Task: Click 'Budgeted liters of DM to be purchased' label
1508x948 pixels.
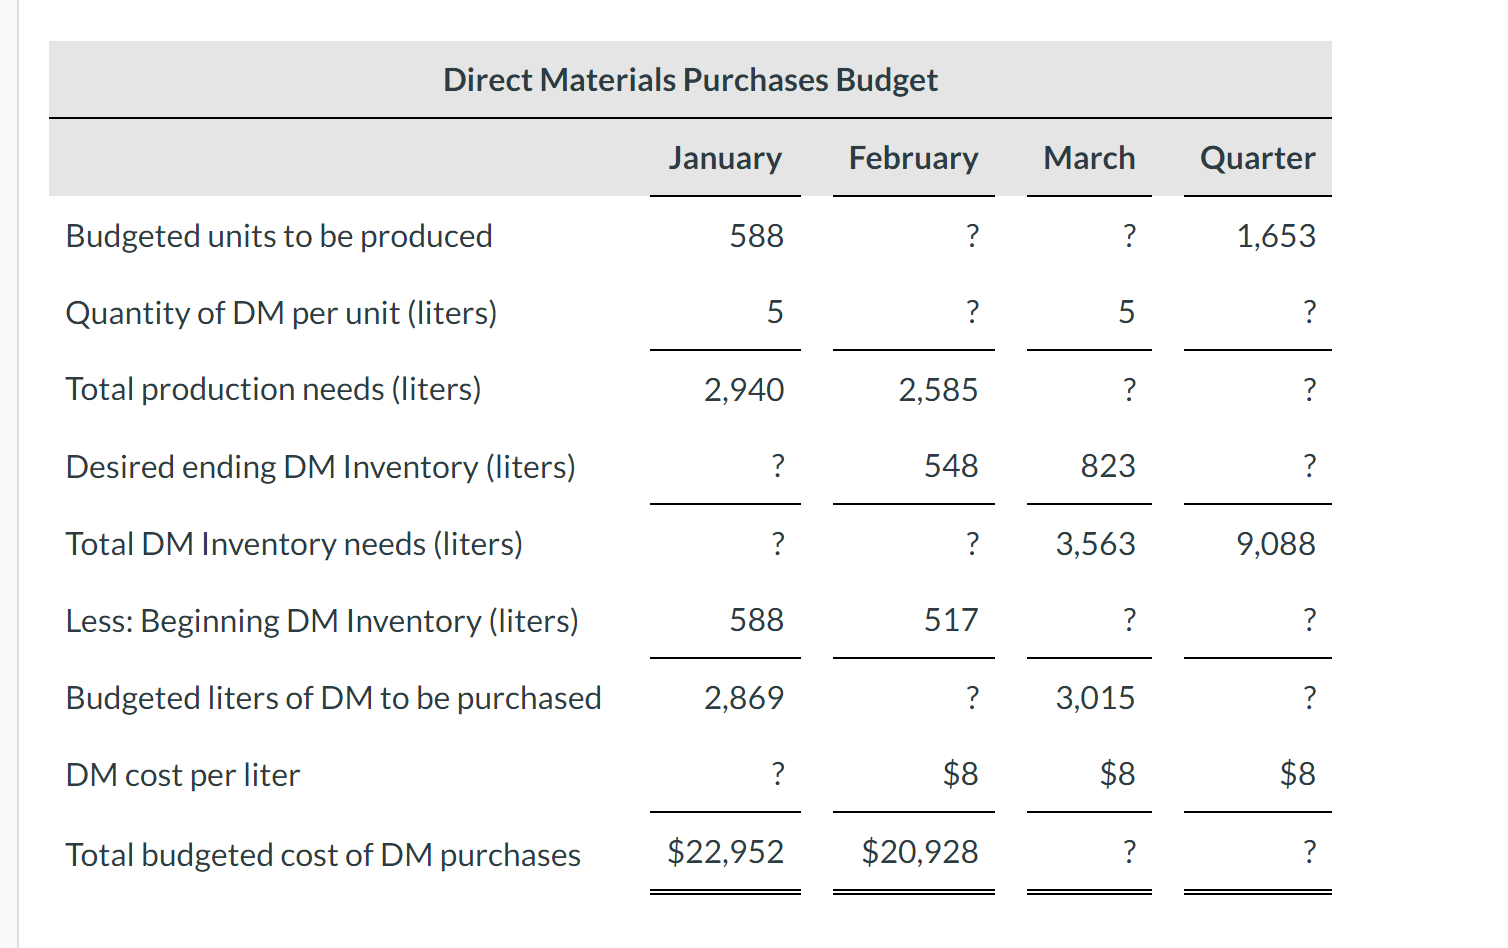Action: [333, 698]
